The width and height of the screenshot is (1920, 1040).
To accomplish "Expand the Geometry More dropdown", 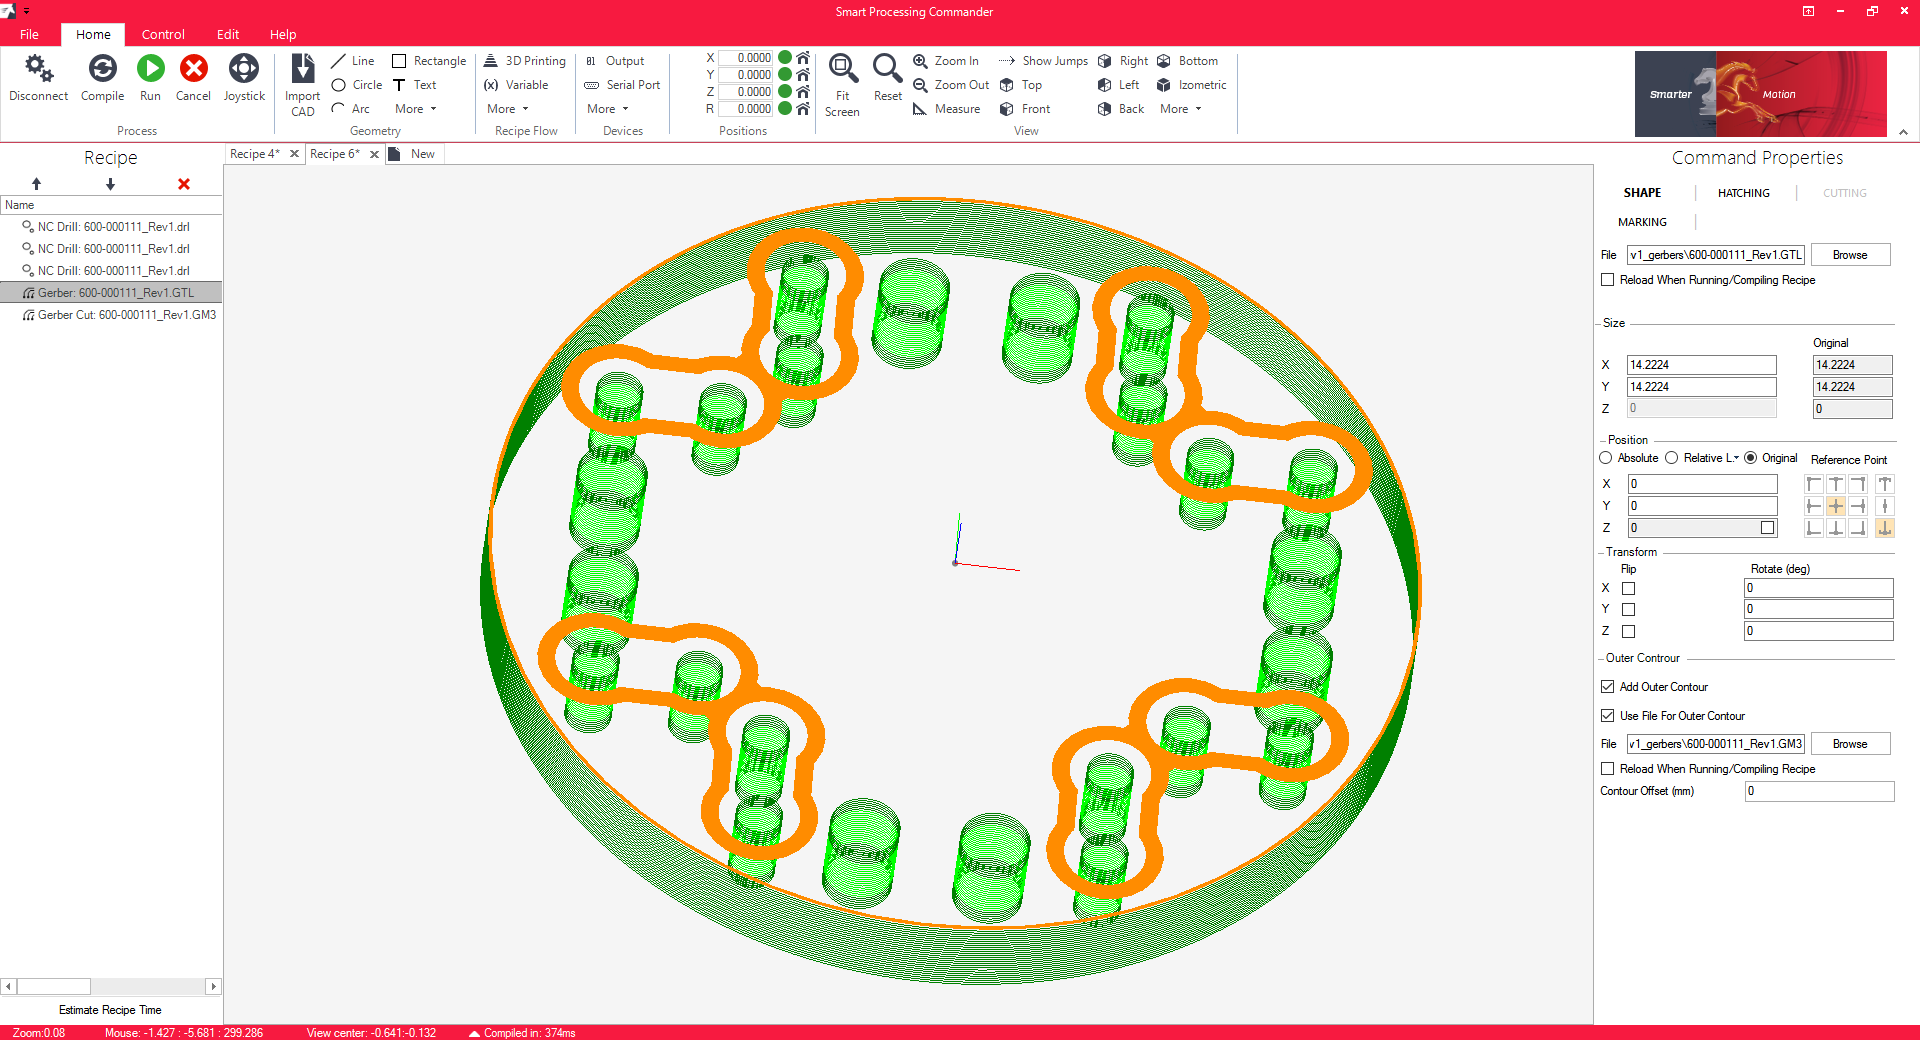I will pyautogui.click(x=415, y=109).
